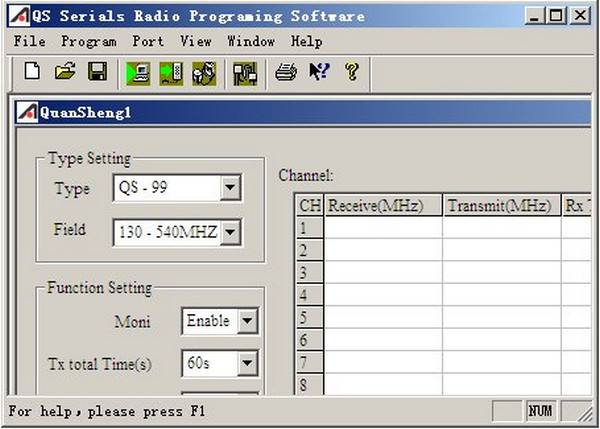Save using the floppy disk icon
Image resolution: width=600 pixels, height=429 pixels.
click(98, 72)
